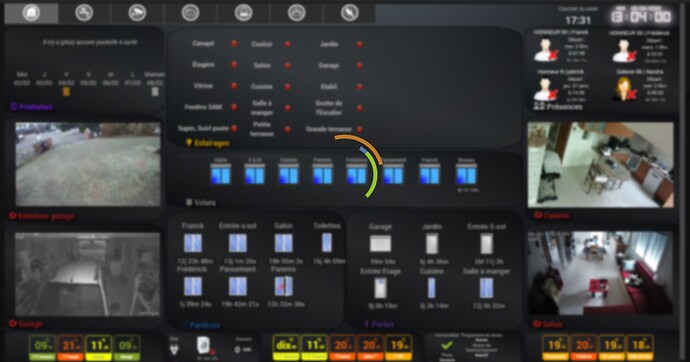The height and width of the screenshot is (362, 690).
Task: Open the Salle à manger door icon
Action: click(x=486, y=288)
